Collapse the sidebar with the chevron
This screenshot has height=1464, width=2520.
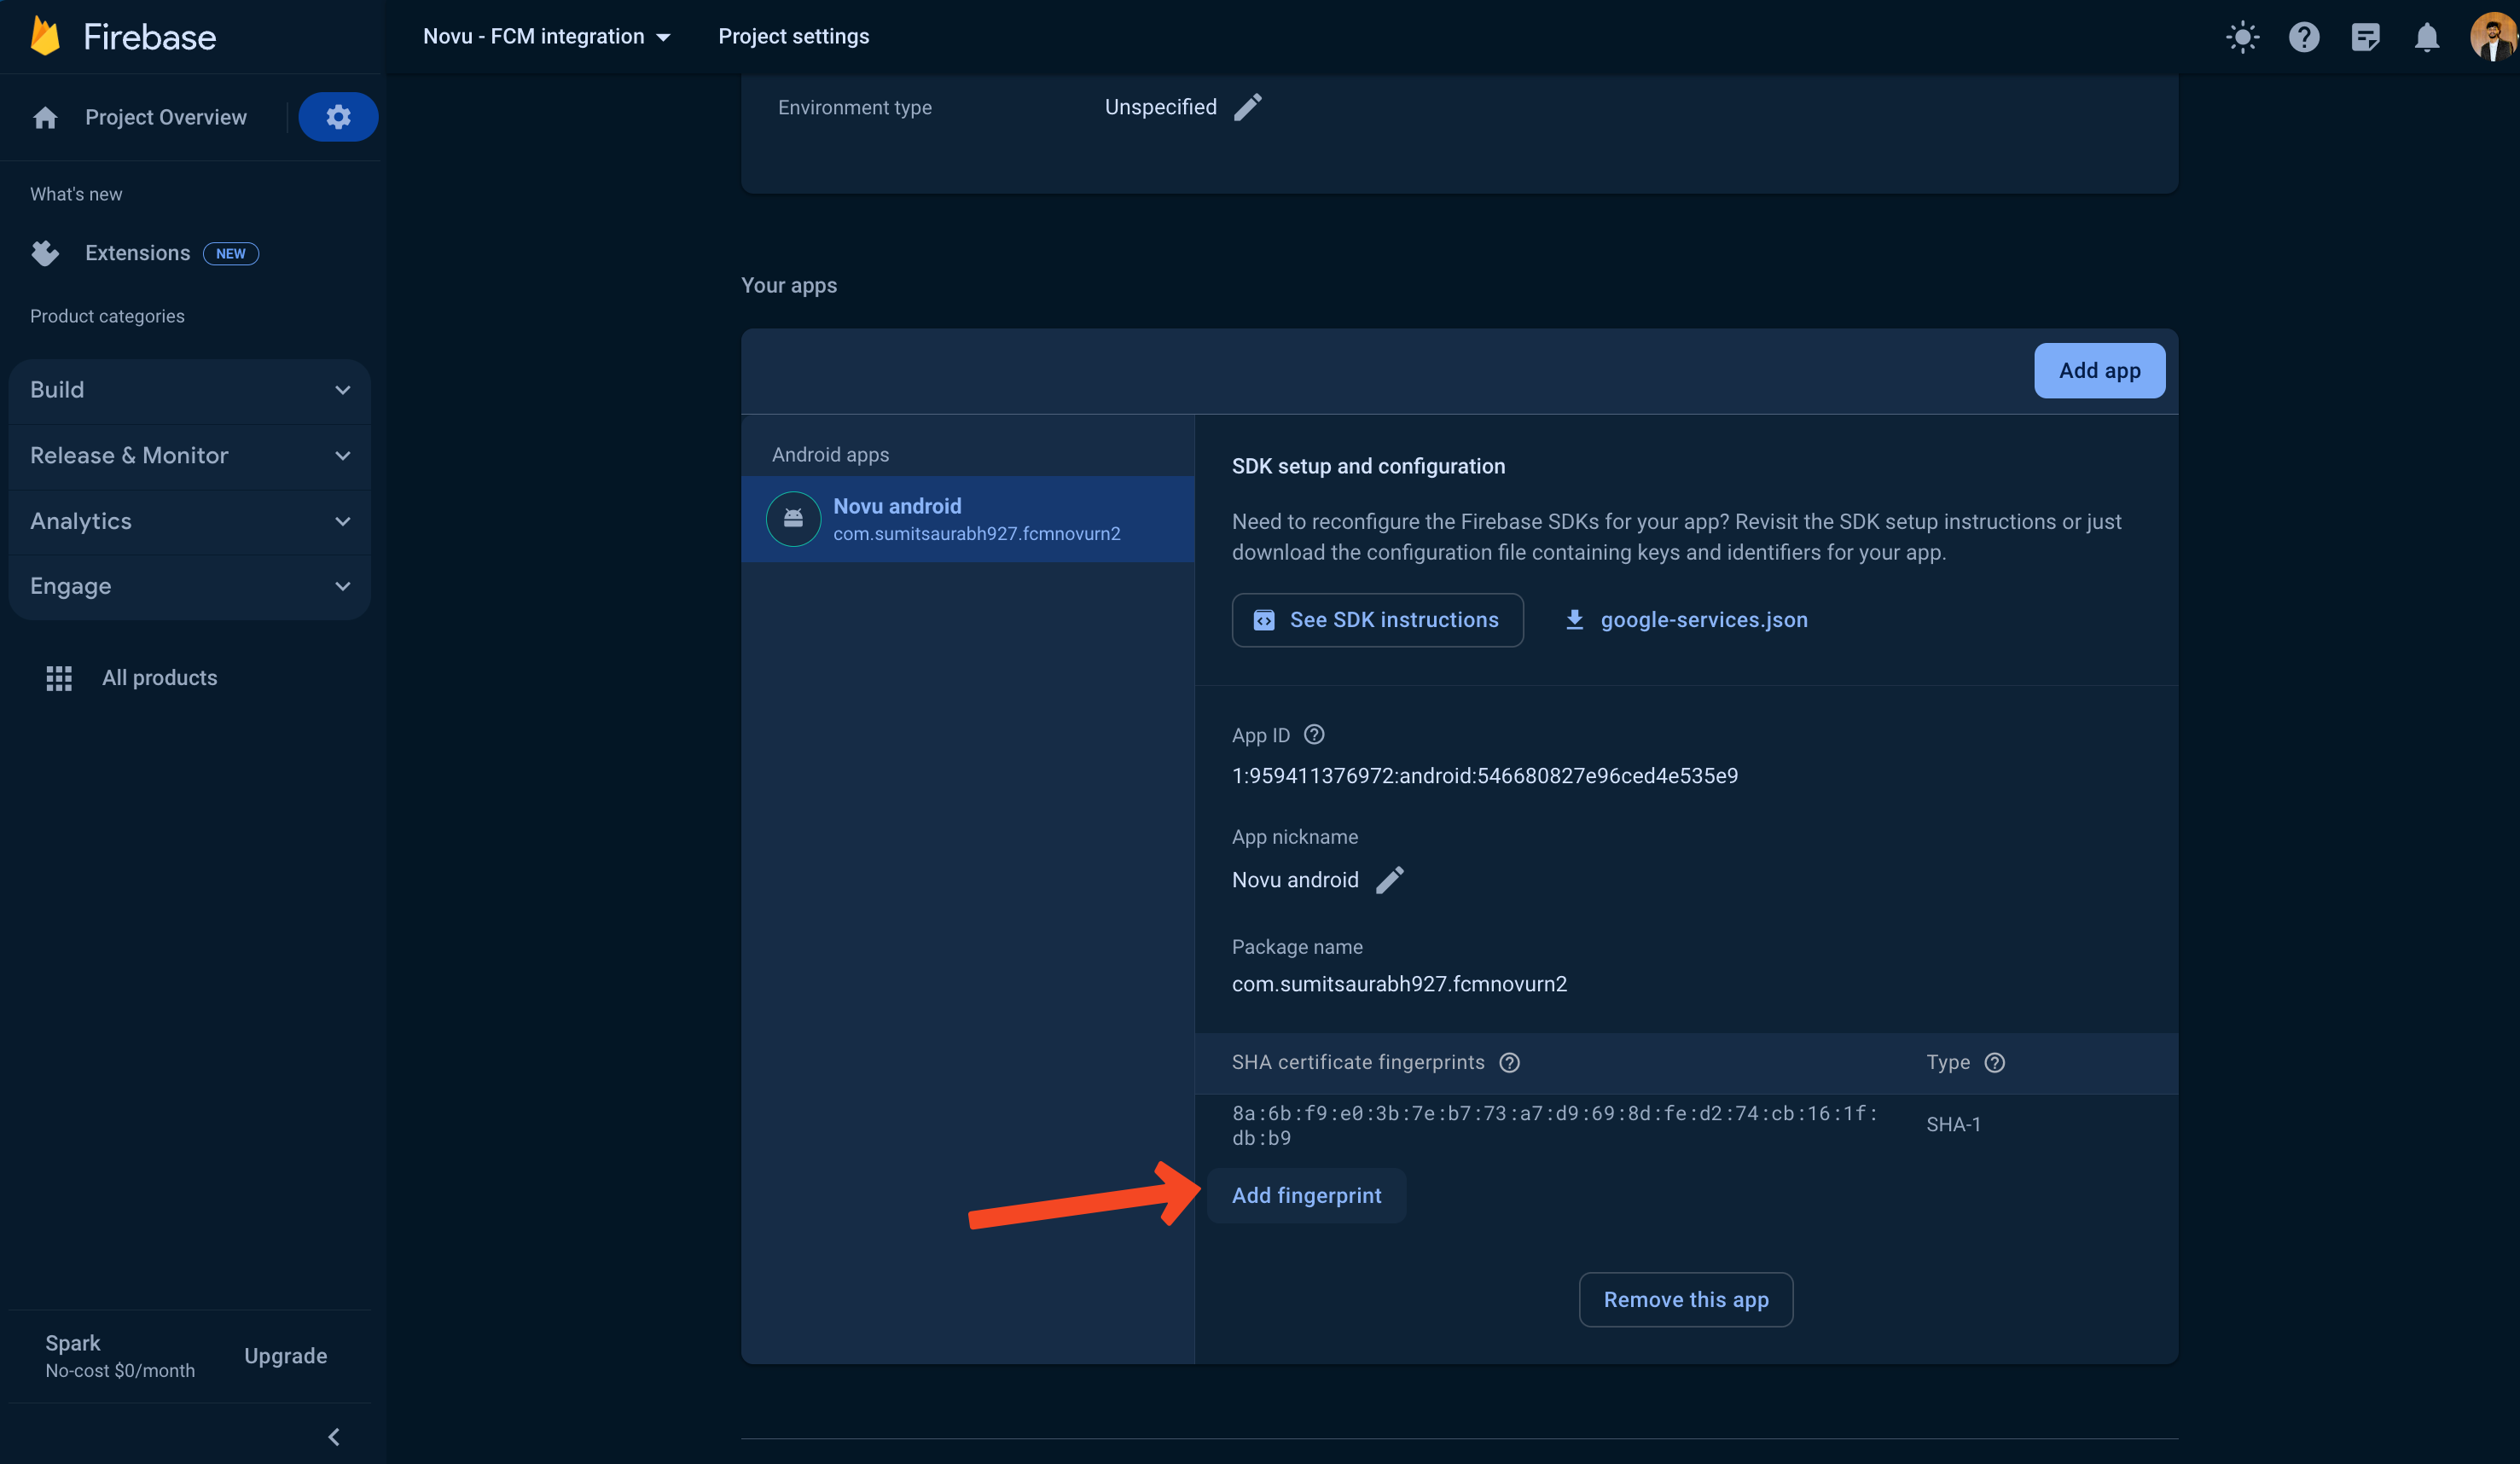pos(334,1437)
